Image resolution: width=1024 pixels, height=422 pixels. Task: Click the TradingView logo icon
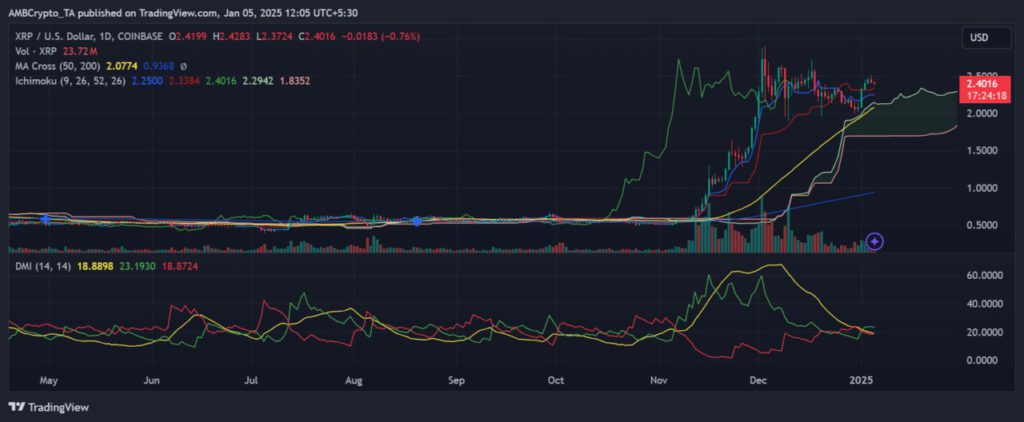tap(16, 406)
